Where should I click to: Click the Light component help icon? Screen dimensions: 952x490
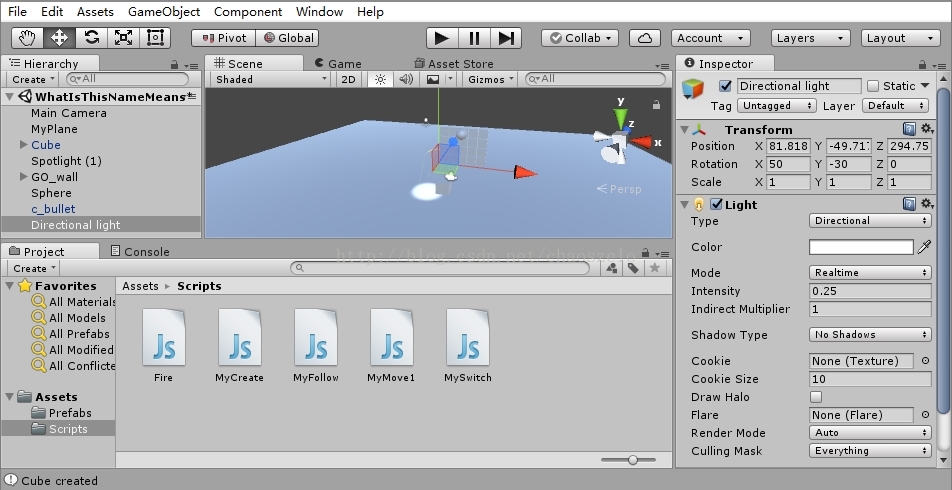(908, 205)
